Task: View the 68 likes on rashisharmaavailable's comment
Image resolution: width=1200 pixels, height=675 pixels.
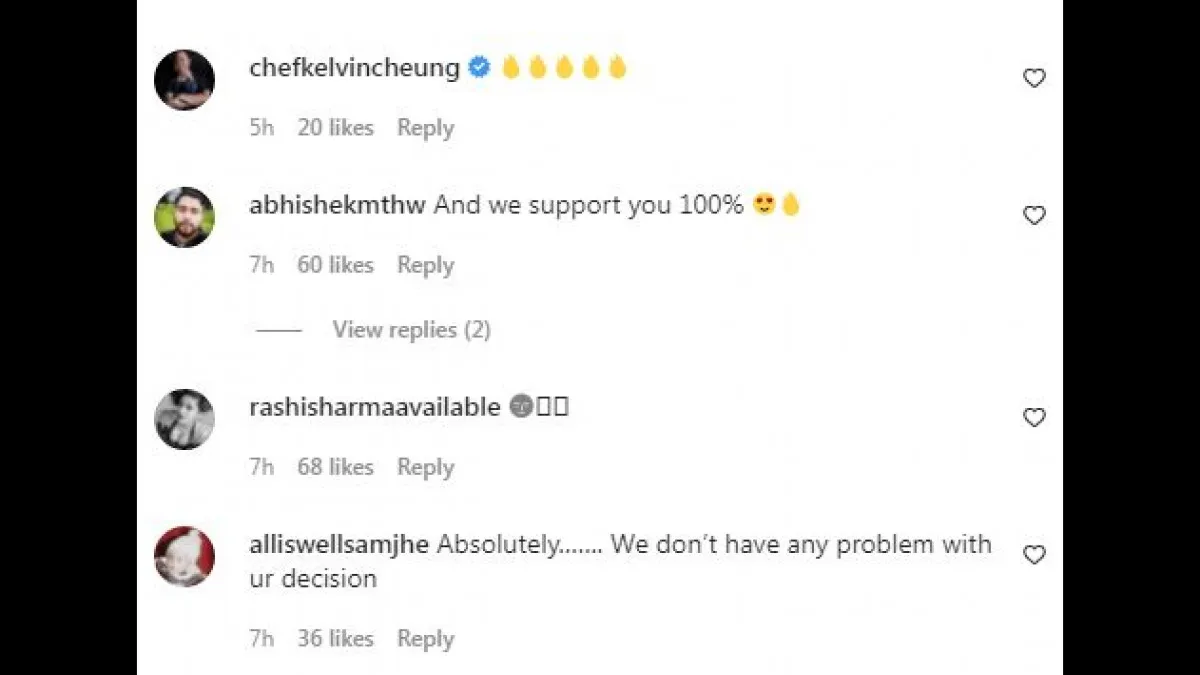Action: click(x=335, y=467)
